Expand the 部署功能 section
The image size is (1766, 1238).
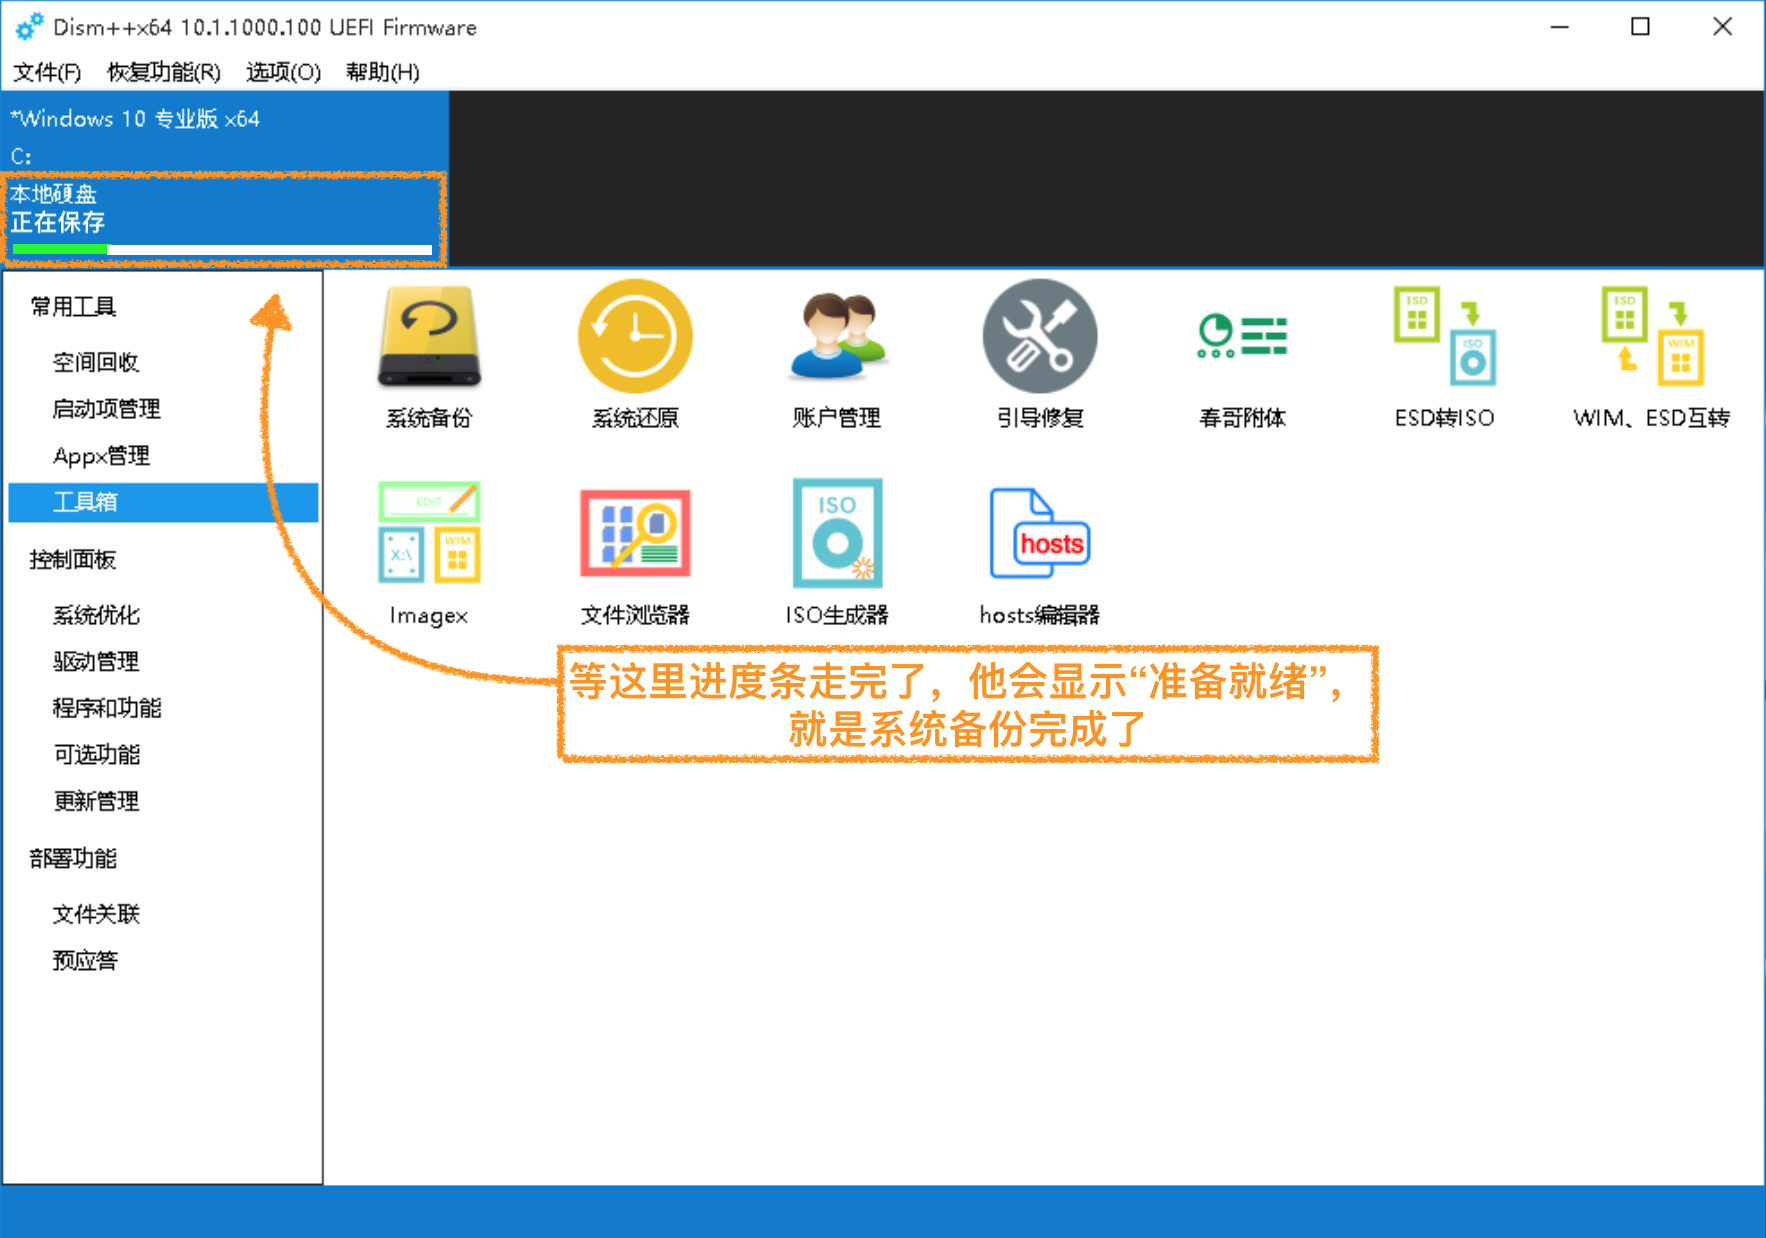[x=71, y=858]
